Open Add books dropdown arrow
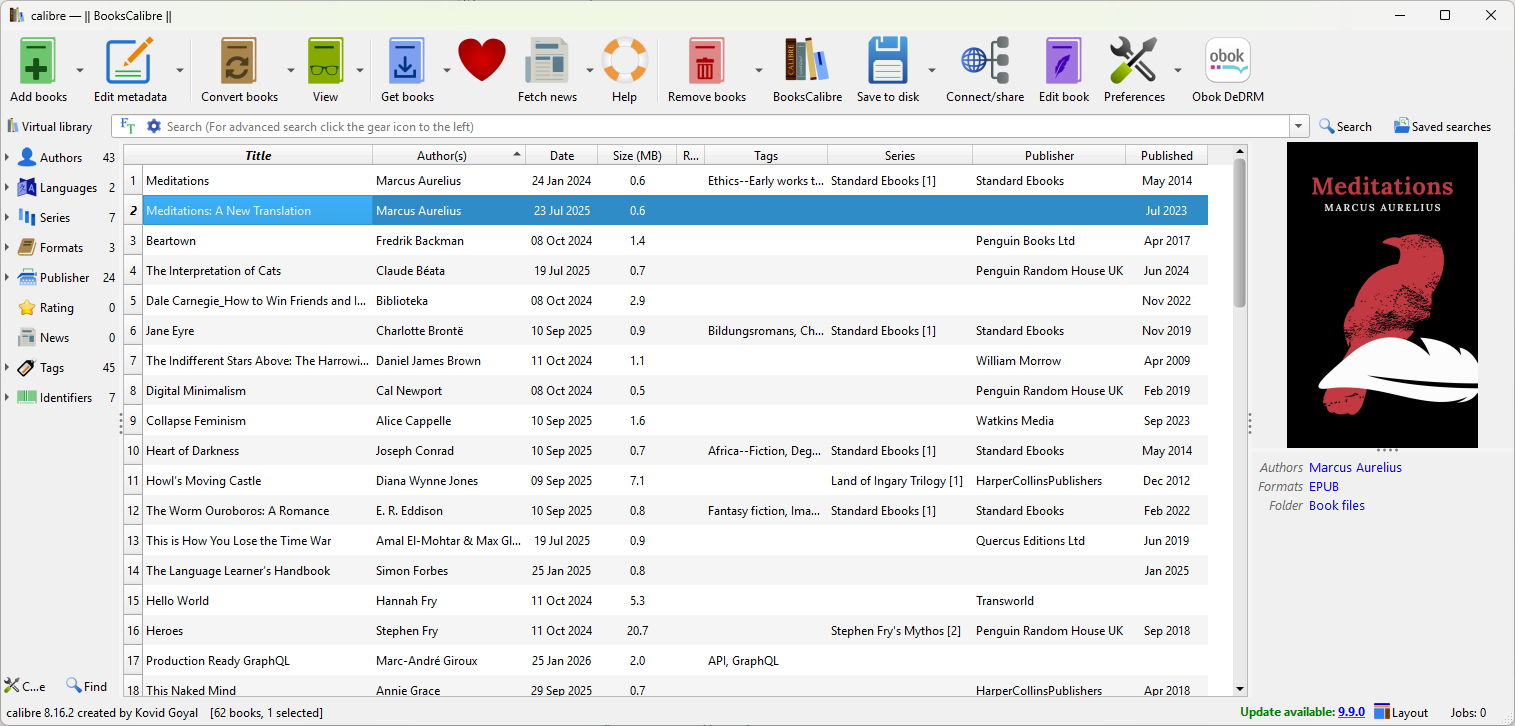The width and height of the screenshot is (1515, 726). 80,70
